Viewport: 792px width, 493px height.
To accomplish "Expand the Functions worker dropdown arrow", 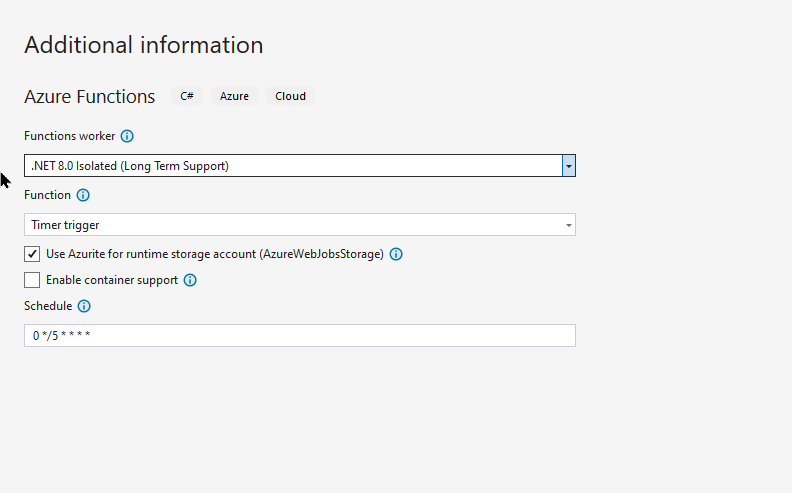I will 569,166.
